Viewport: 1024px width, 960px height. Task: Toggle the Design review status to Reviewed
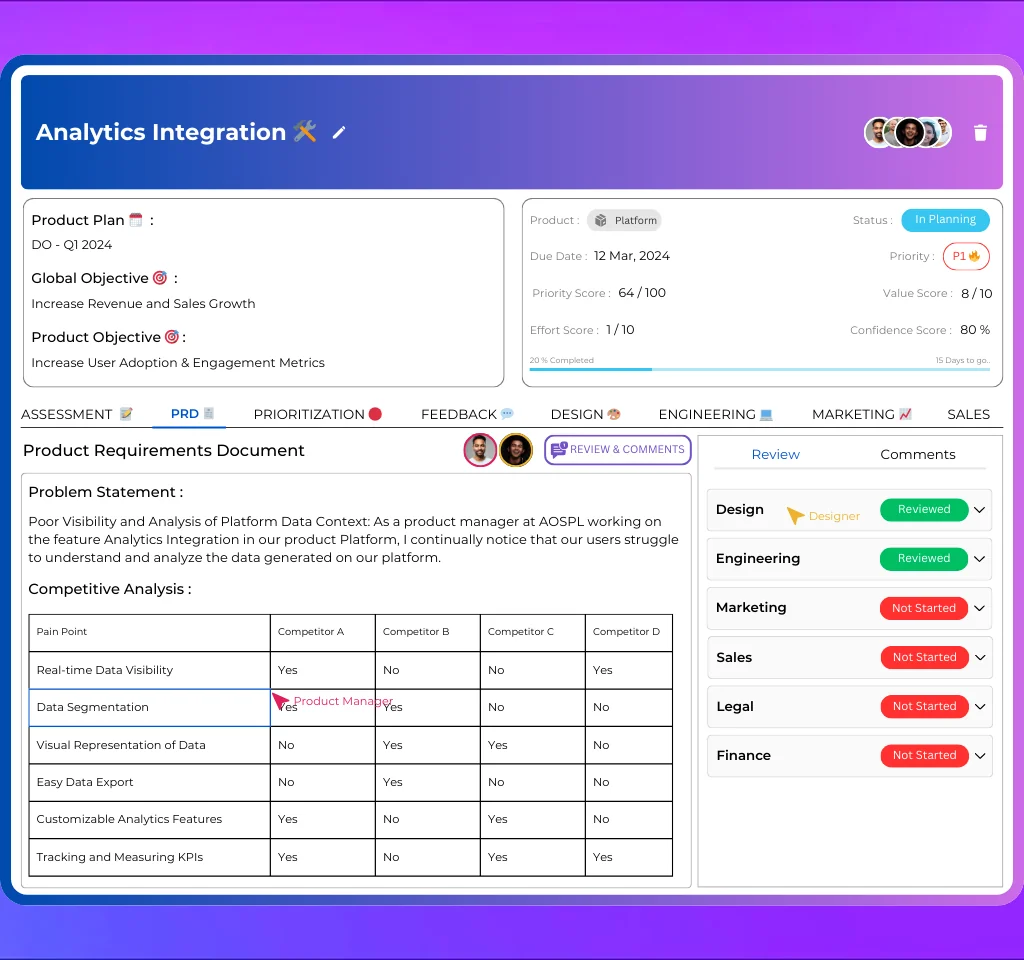(922, 509)
